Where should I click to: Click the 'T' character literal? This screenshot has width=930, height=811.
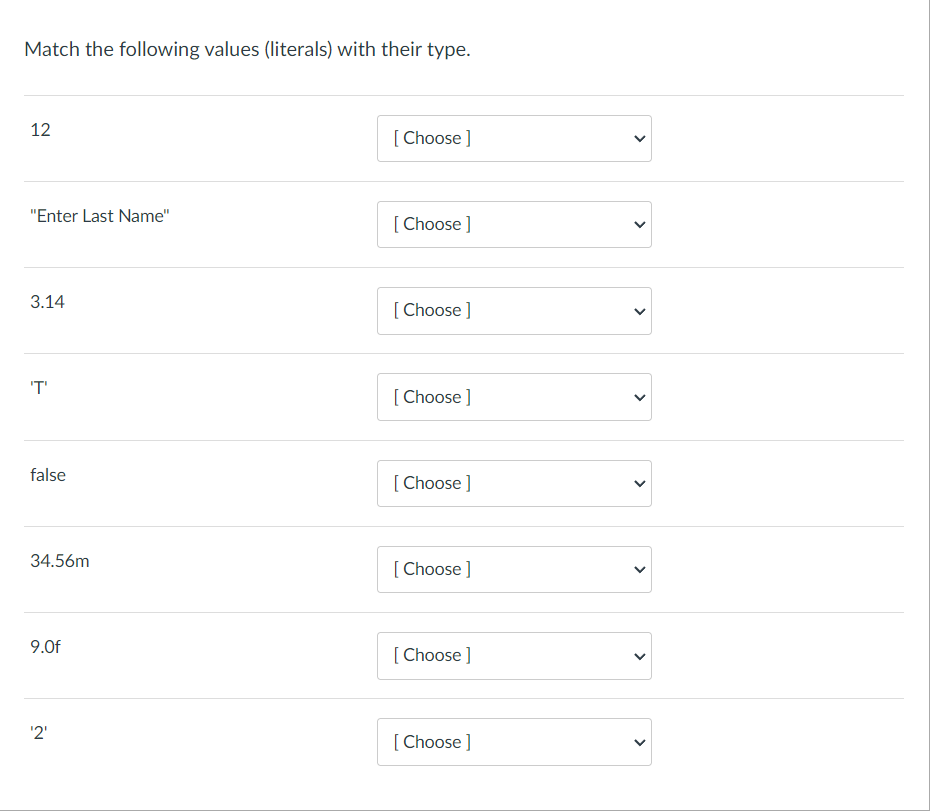[39, 389]
